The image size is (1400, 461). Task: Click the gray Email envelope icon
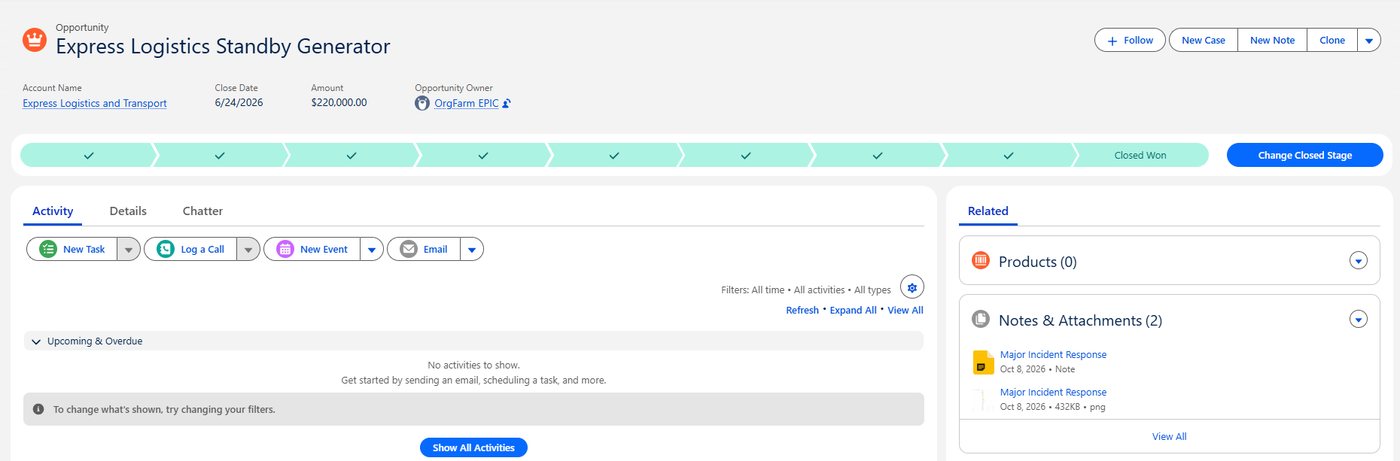click(408, 249)
